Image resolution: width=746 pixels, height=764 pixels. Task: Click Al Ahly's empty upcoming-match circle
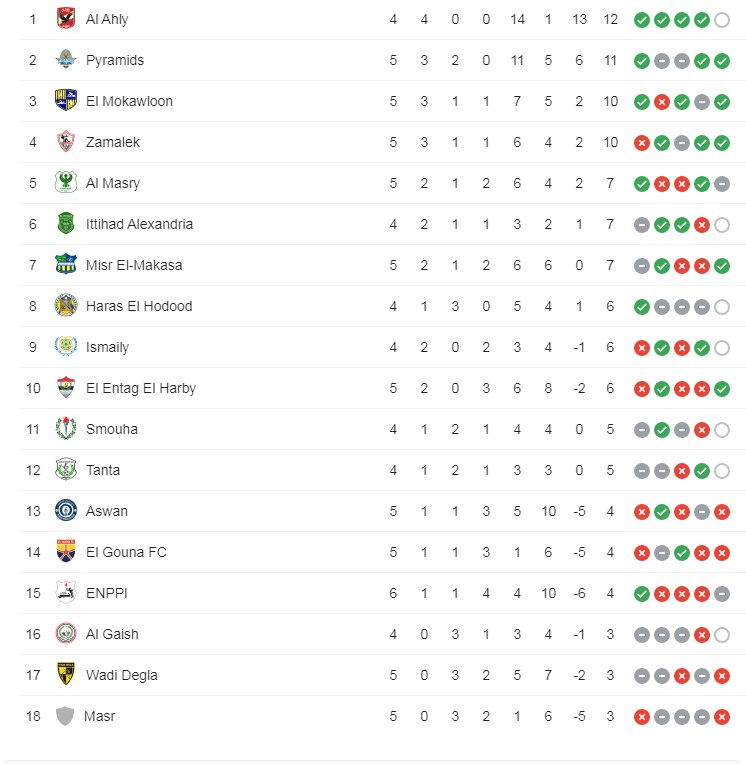[722, 19]
